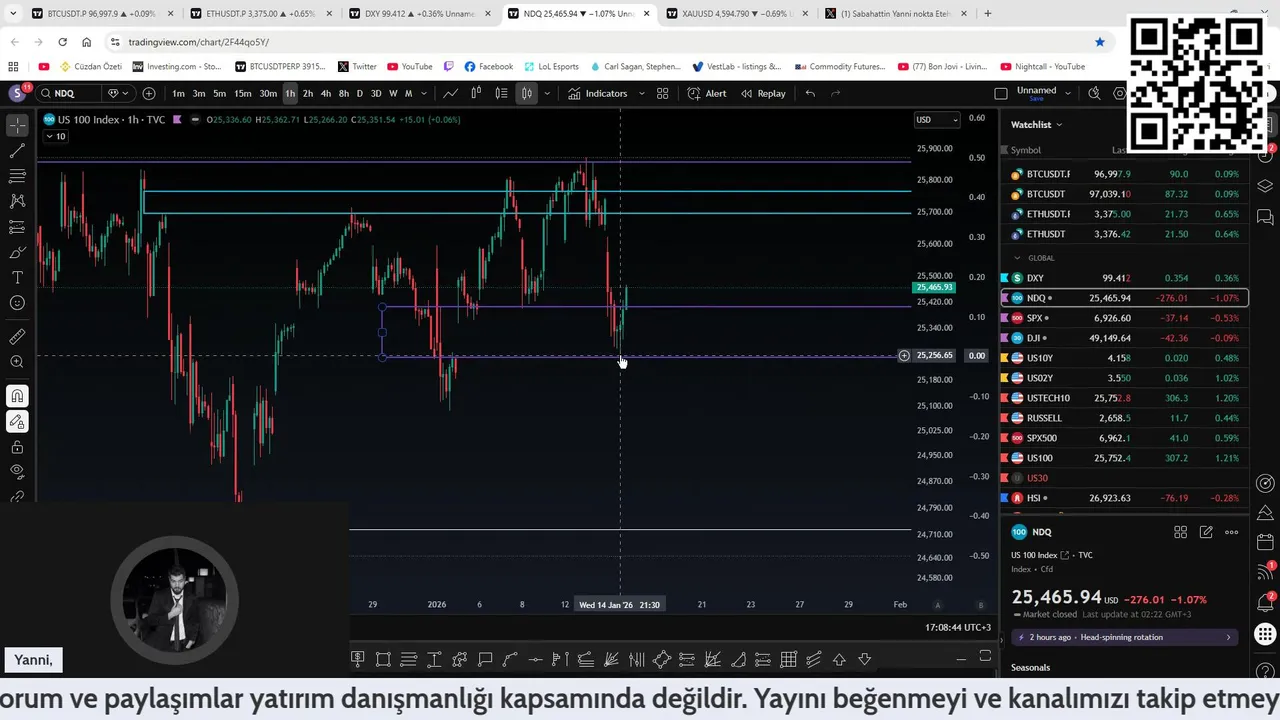Screen dimensions: 1280x720
Task: Expand the timeframe dropdown arrow
Action: [x=424, y=93]
